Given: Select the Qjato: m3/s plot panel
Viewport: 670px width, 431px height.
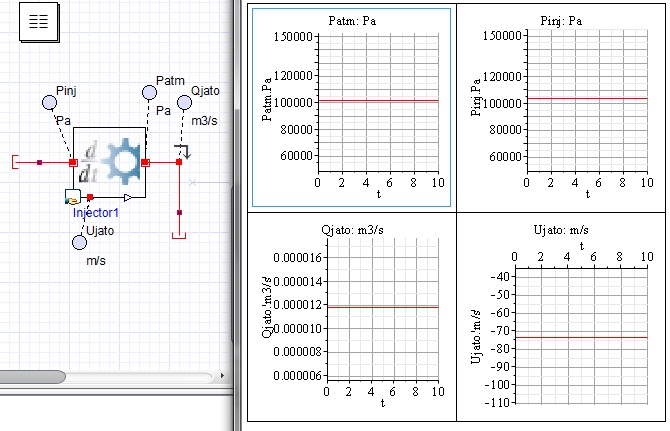Looking at the screenshot, I should (x=350, y=316).
